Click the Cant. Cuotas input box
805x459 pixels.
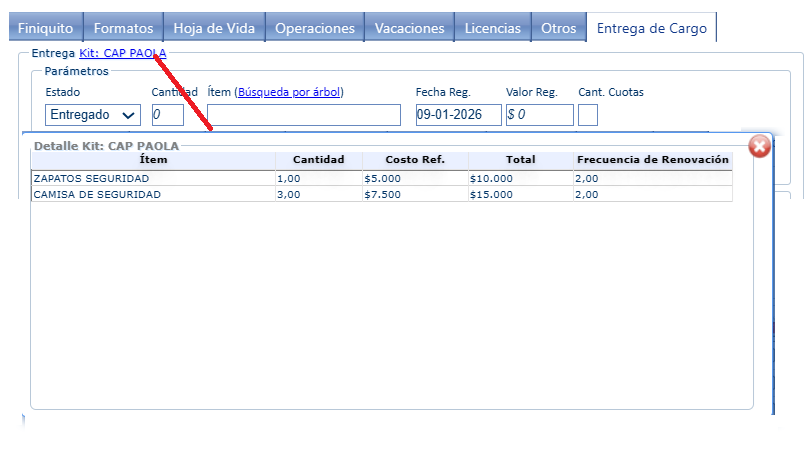pos(588,115)
